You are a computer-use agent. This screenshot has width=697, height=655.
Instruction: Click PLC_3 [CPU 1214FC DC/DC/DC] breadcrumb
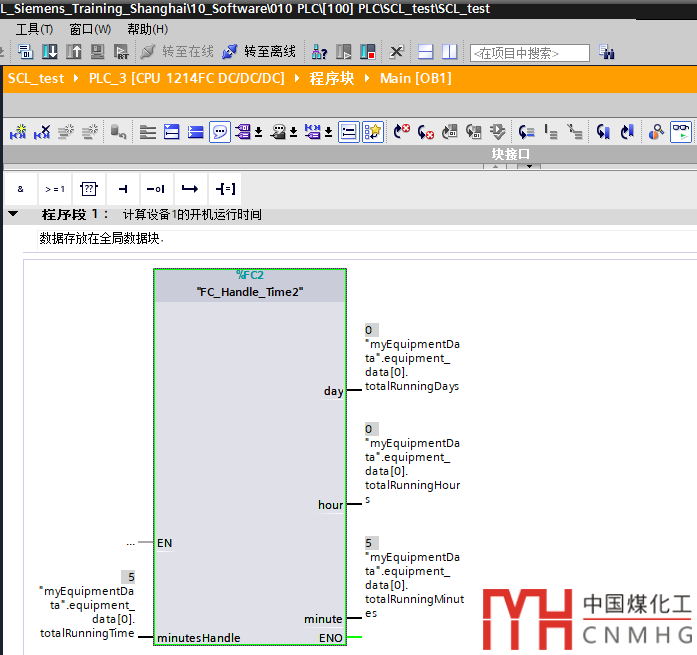(x=186, y=79)
